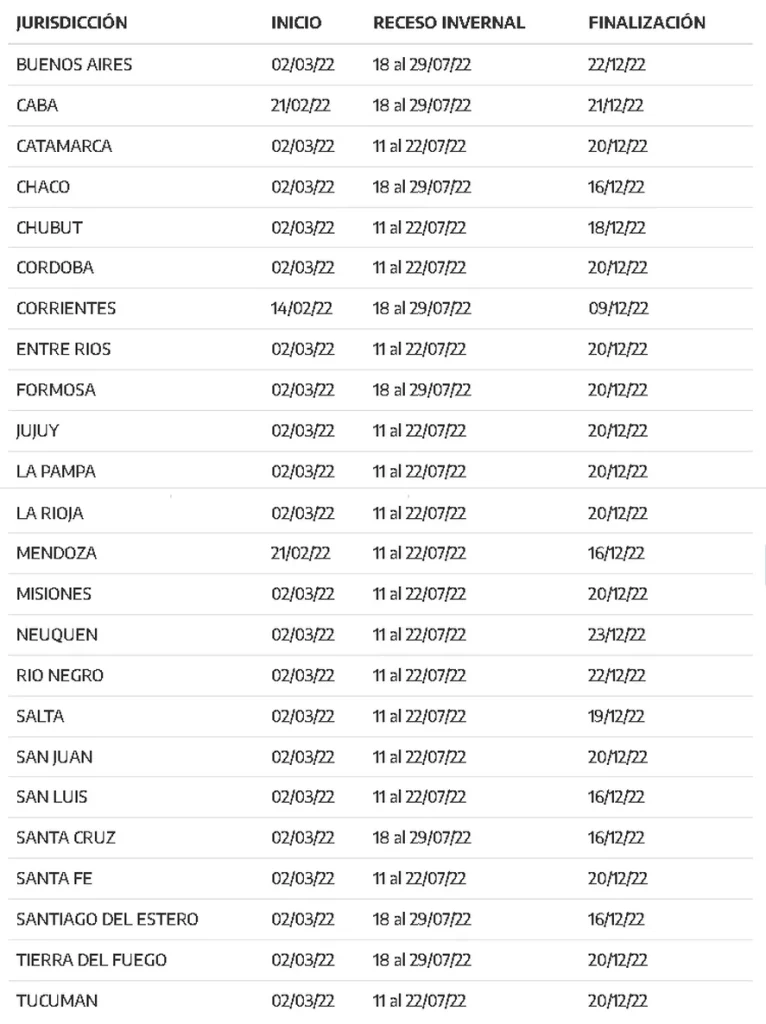
Task: Click Chubut end date 18/12/22
Action: pos(617,228)
